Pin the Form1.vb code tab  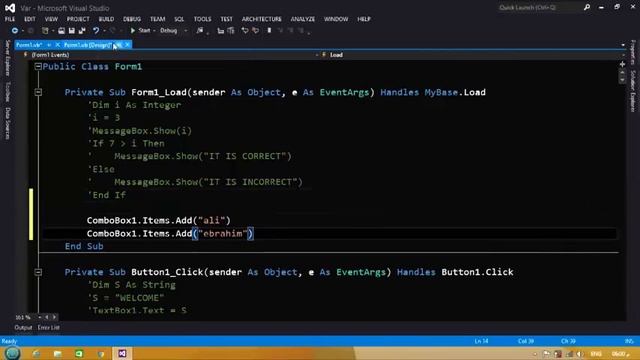pyautogui.click(x=49, y=45)
